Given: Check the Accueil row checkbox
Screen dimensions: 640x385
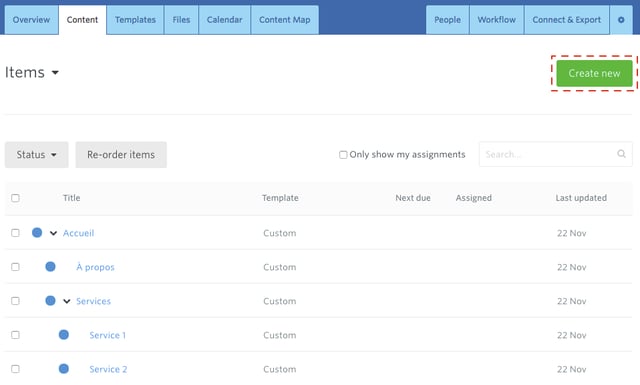Looking at the screenshot, I should click(16, 233).
